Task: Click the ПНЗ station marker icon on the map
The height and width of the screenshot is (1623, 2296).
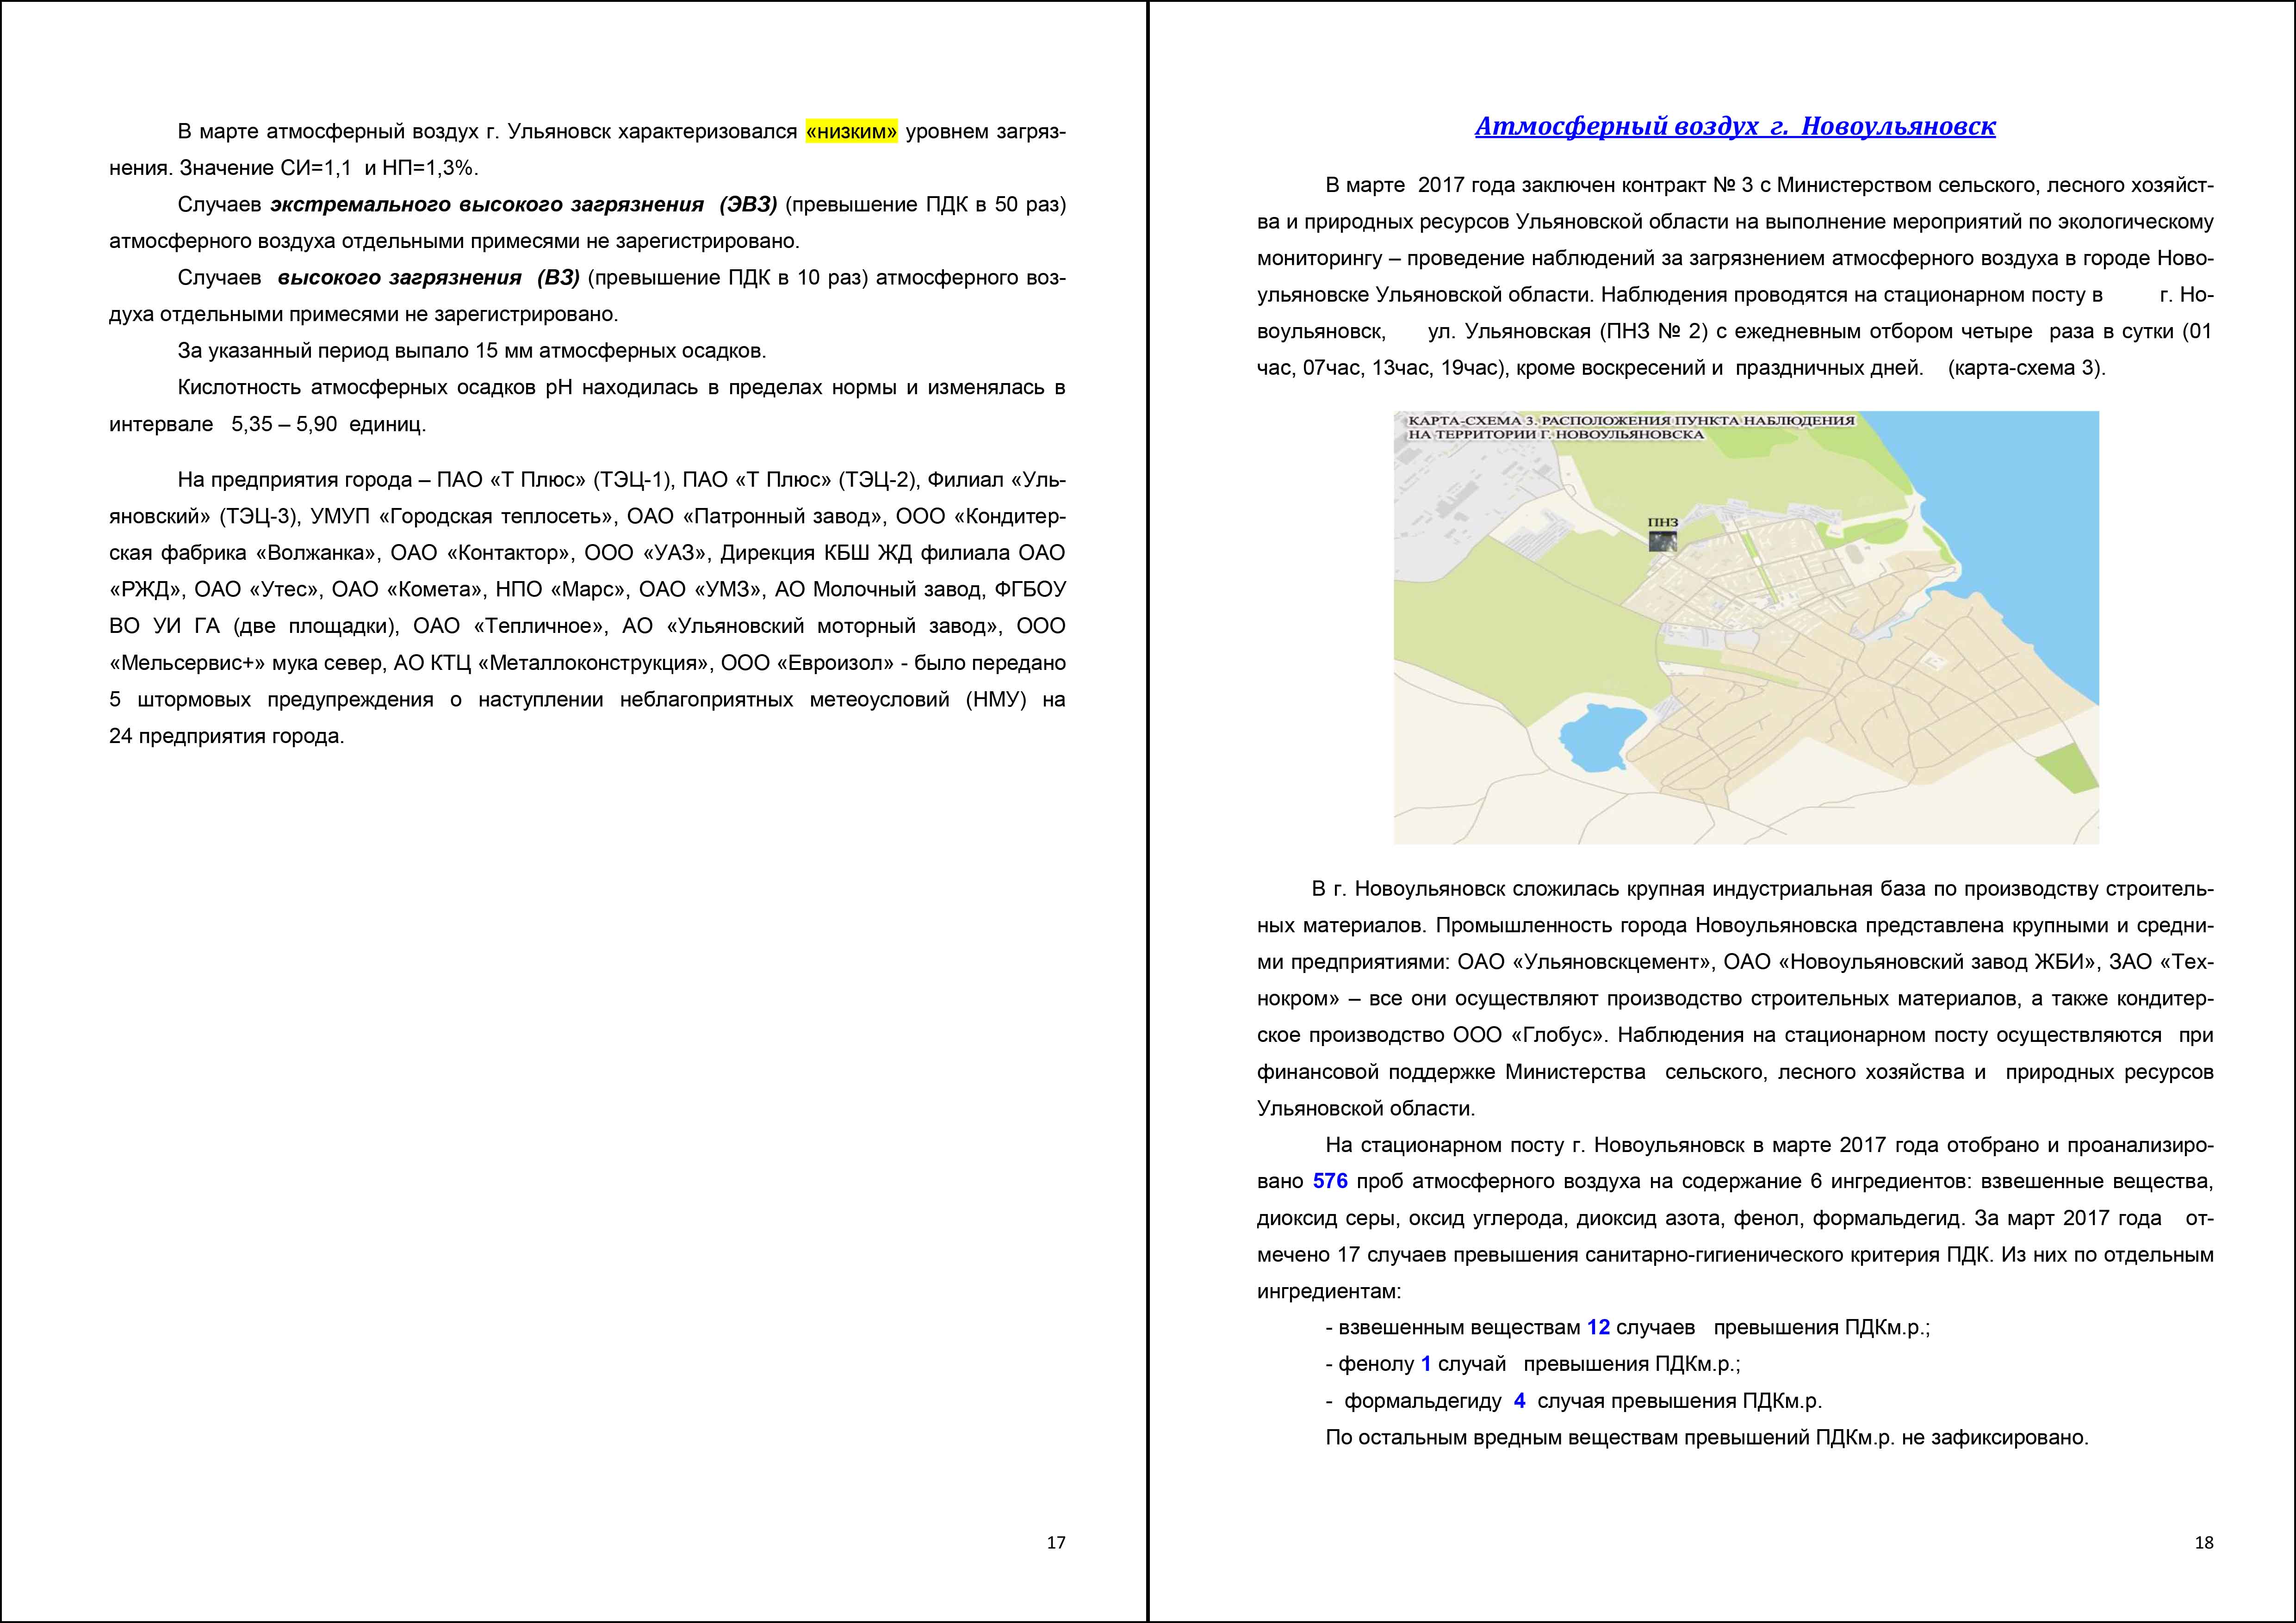Action: [1662, 541]
